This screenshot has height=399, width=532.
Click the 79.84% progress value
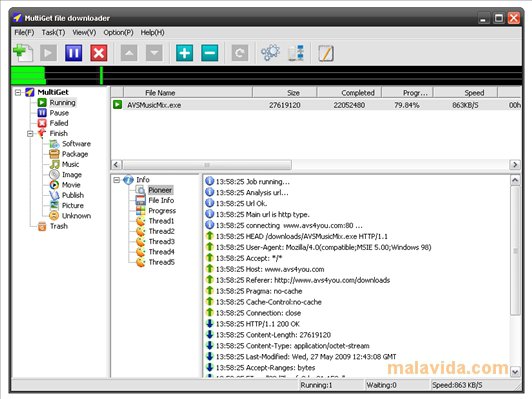[x=406, y=105]
